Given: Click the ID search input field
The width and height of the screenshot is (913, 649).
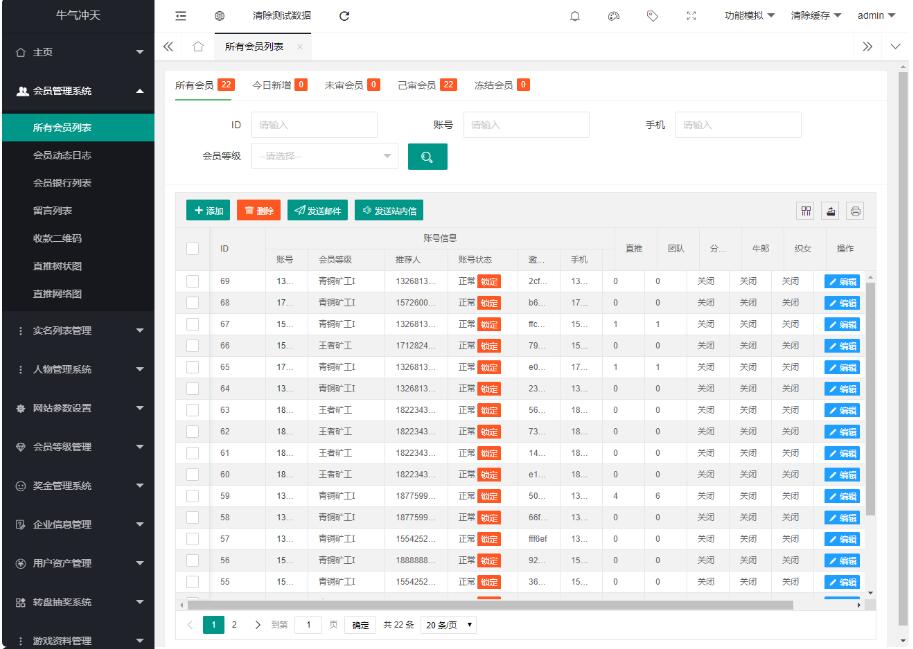Looking at the screenshot, I should click(314, 124).
